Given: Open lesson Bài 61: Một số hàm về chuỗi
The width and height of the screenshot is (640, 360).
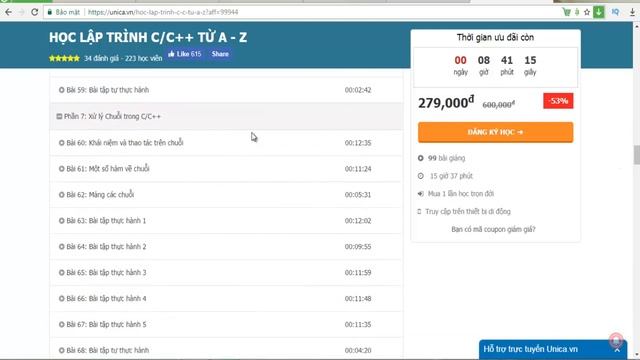Looking at the screenshot, I should coord(108,169).
